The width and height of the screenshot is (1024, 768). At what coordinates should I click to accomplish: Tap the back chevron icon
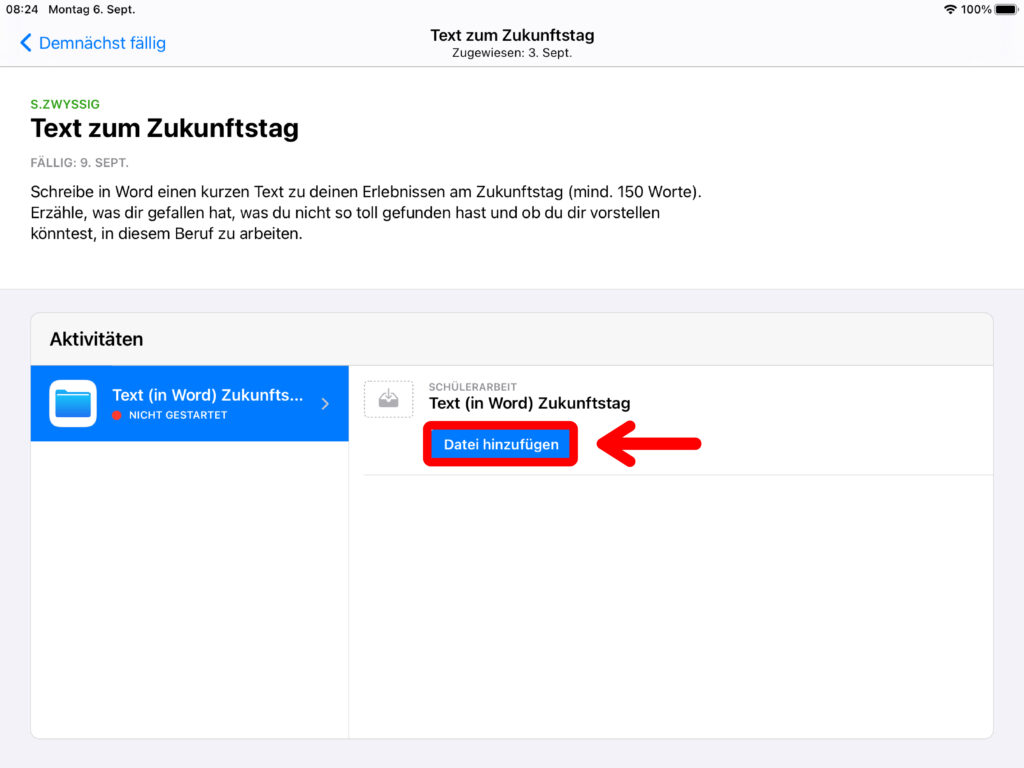tap(26, 43)
